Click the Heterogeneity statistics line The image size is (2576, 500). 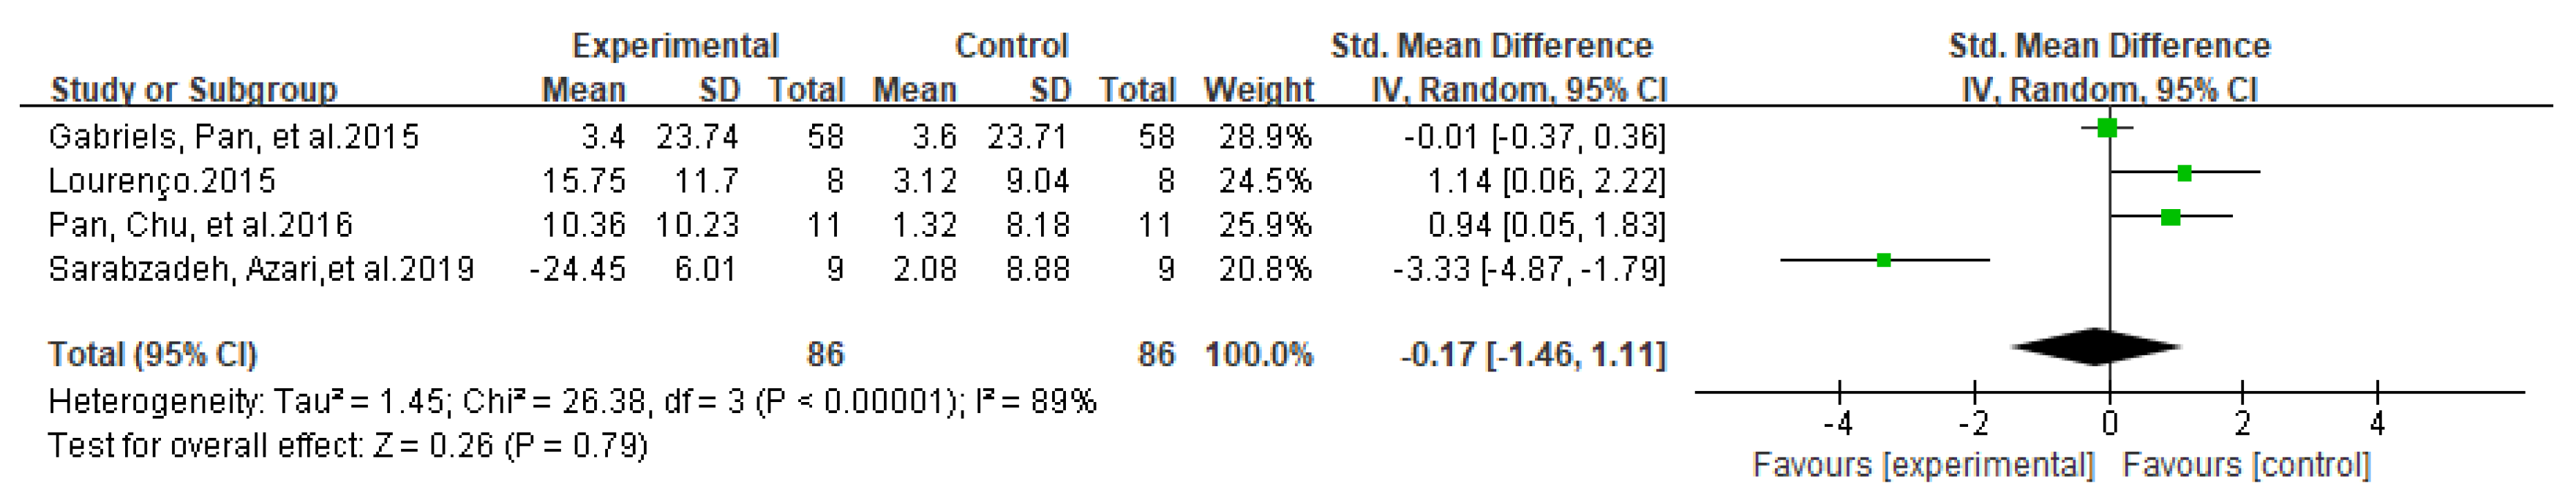pyautogui.click(x=572, y=402)
